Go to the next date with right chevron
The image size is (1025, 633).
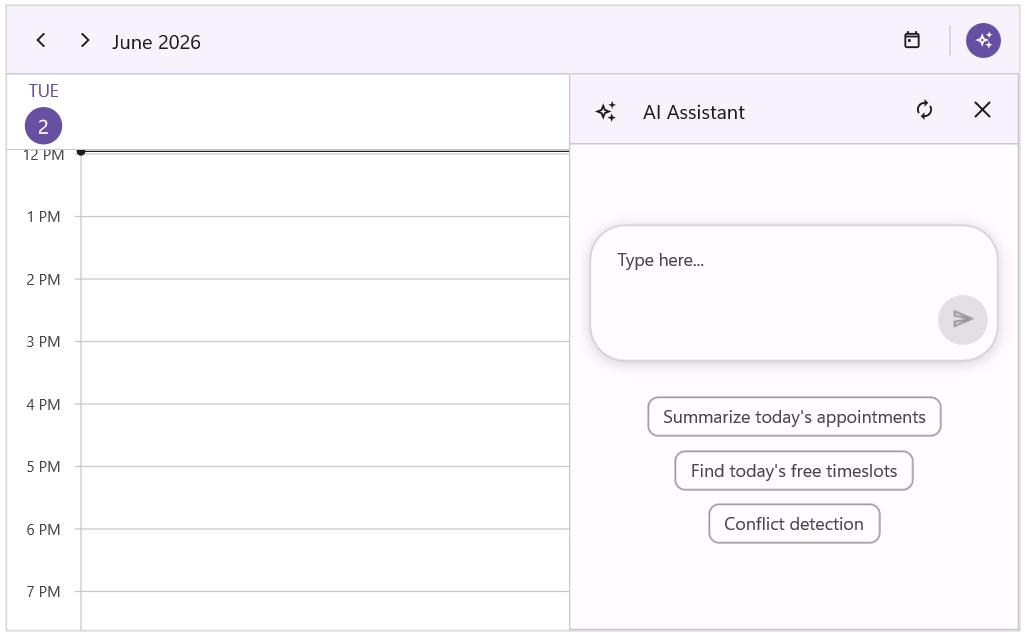84,41
